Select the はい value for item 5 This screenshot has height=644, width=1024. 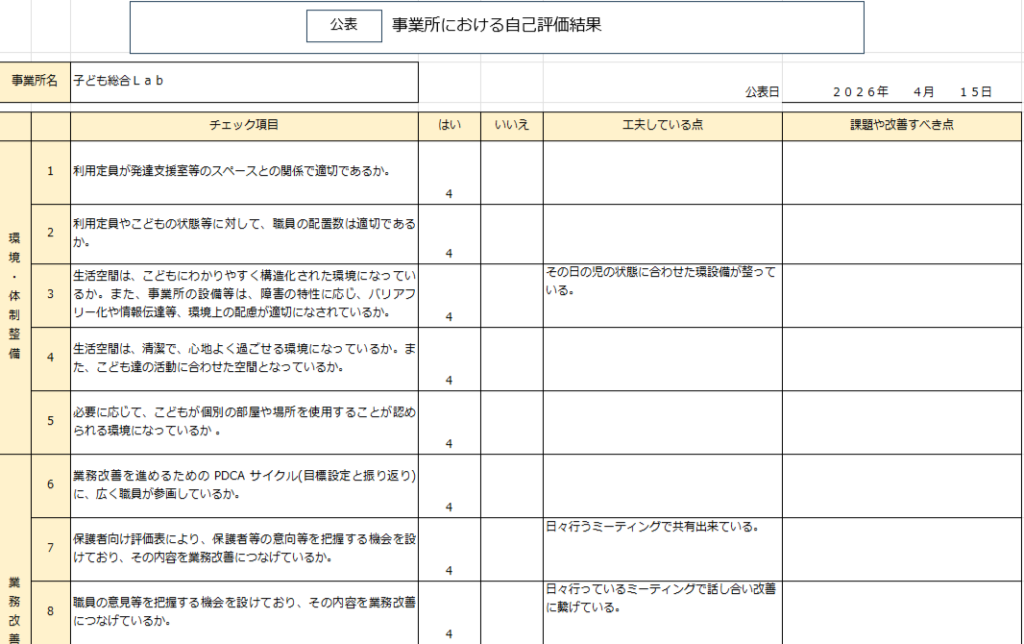click(449, 442)
